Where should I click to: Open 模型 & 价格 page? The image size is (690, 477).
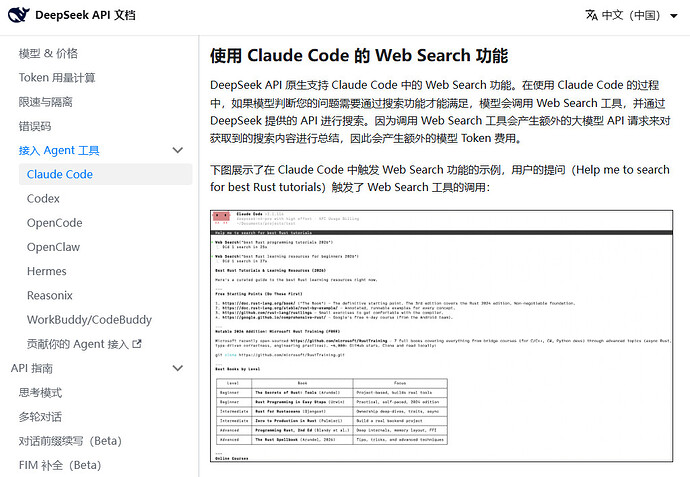pos(48,54)
